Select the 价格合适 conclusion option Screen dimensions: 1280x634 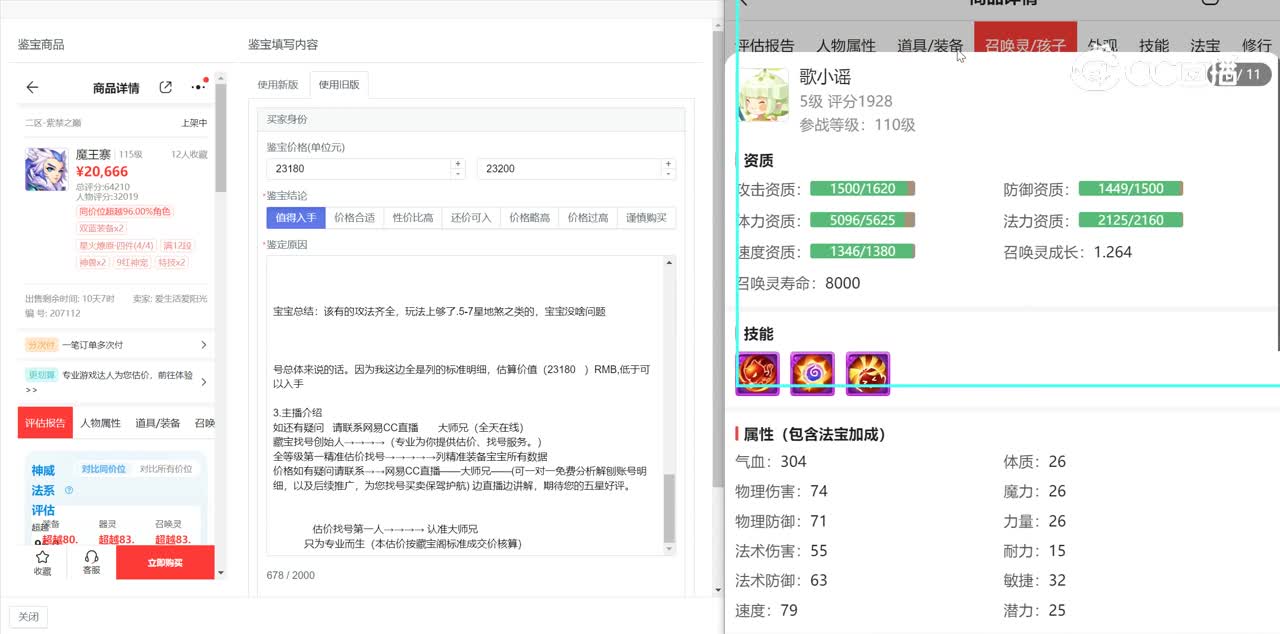point(354,218)
